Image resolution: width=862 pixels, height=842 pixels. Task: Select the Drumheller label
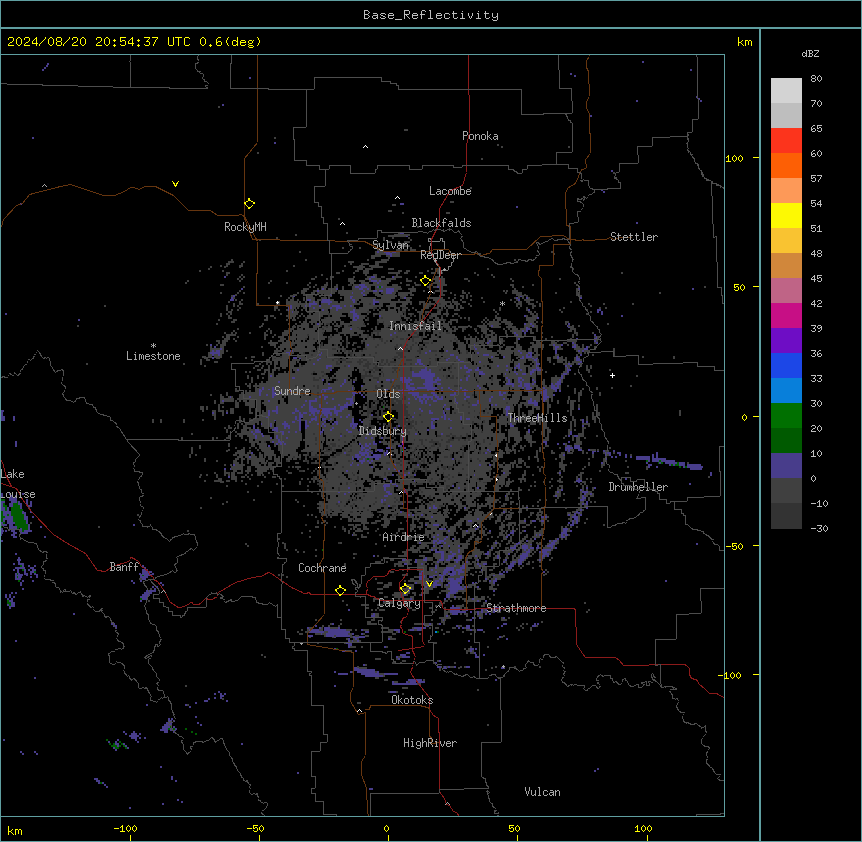[638, 487]
